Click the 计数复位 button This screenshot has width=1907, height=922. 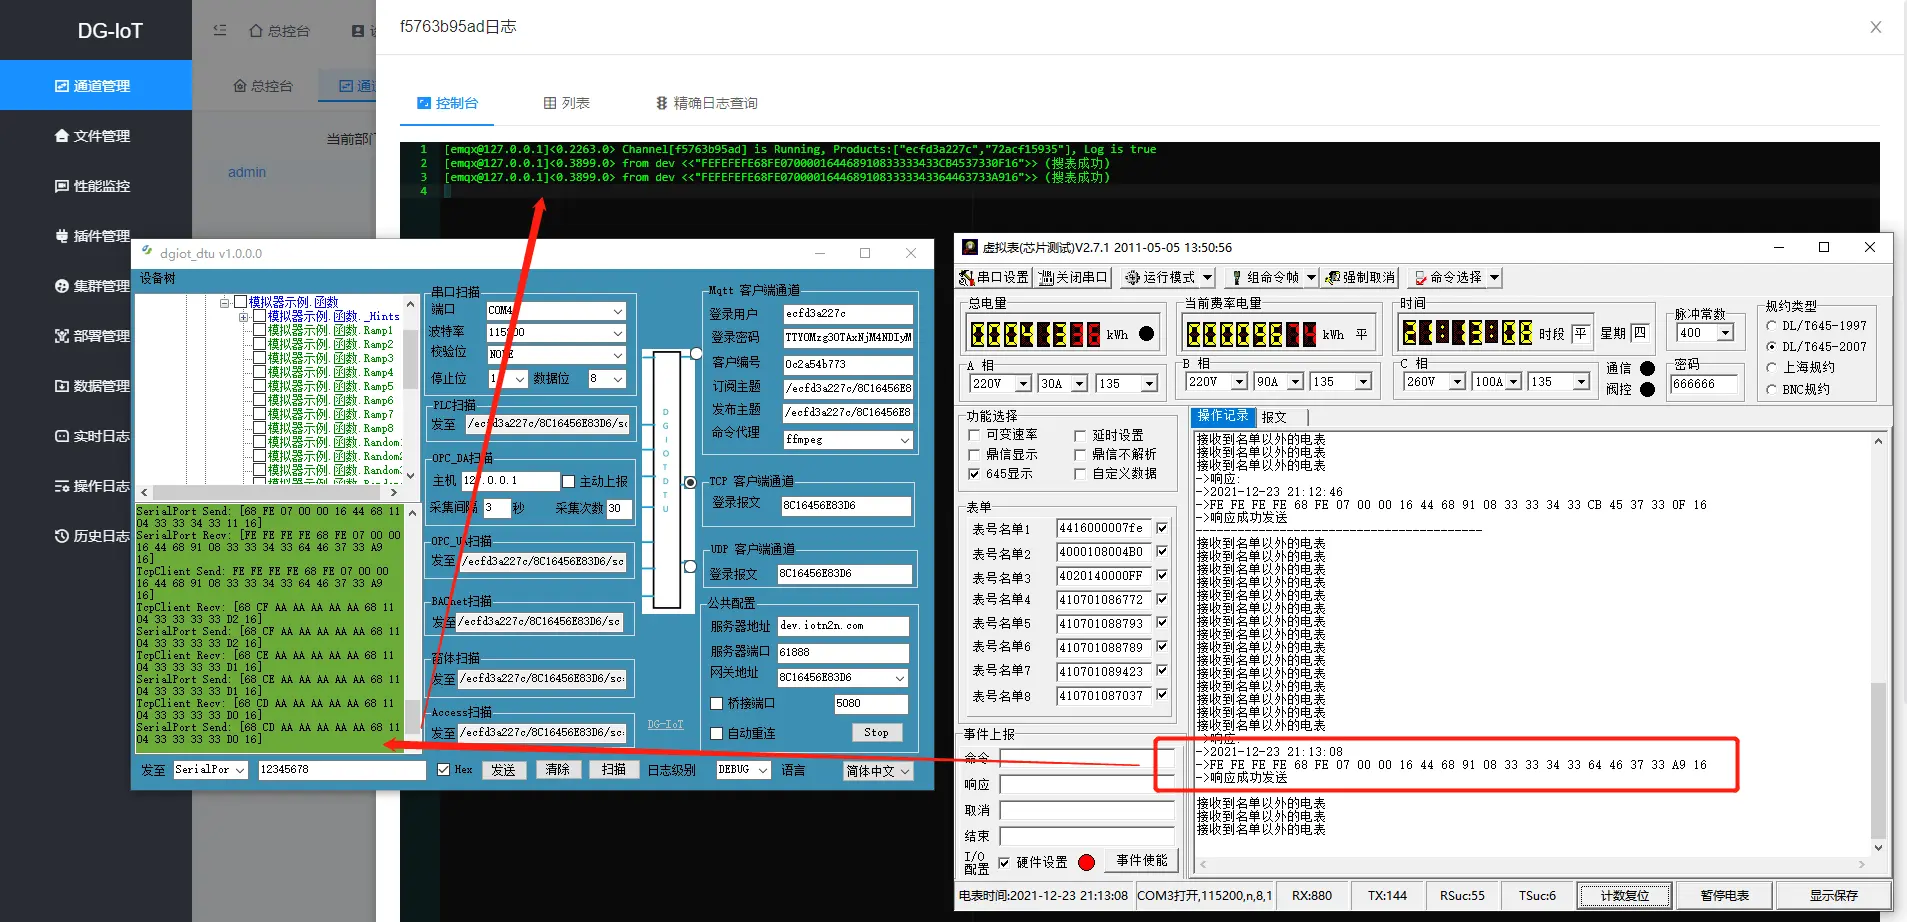pyautogui.click(x=1624, y=895)
